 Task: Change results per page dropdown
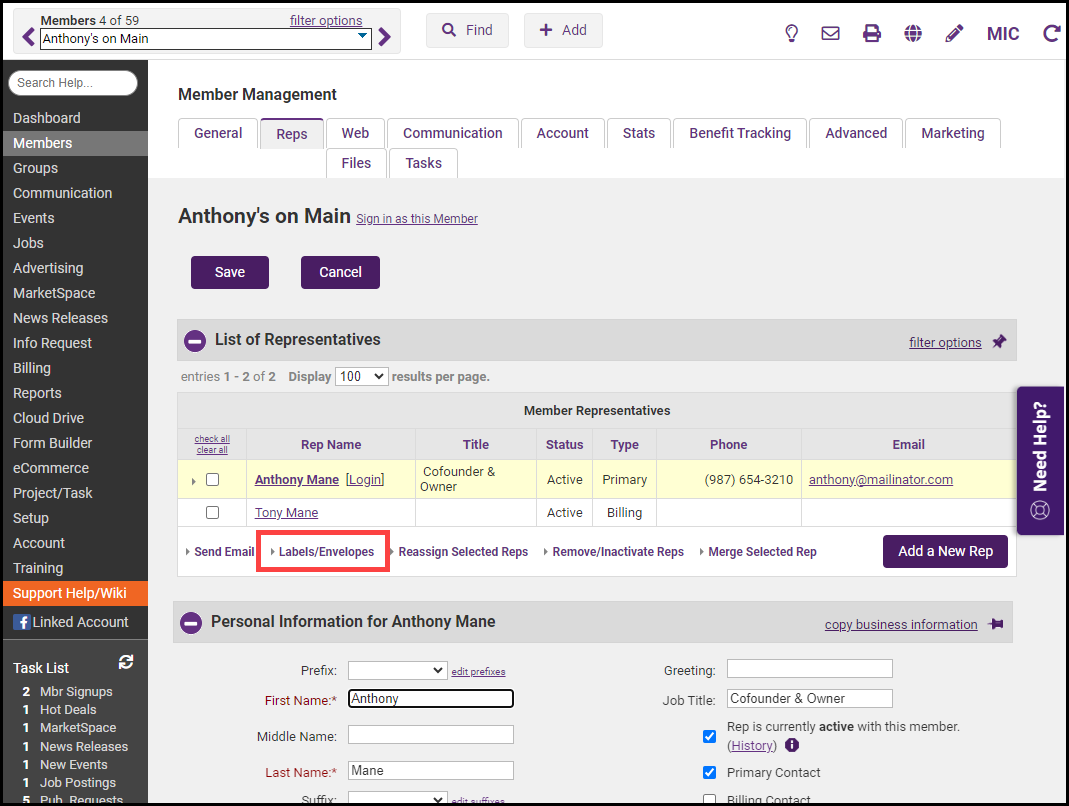tap(362, 377)
